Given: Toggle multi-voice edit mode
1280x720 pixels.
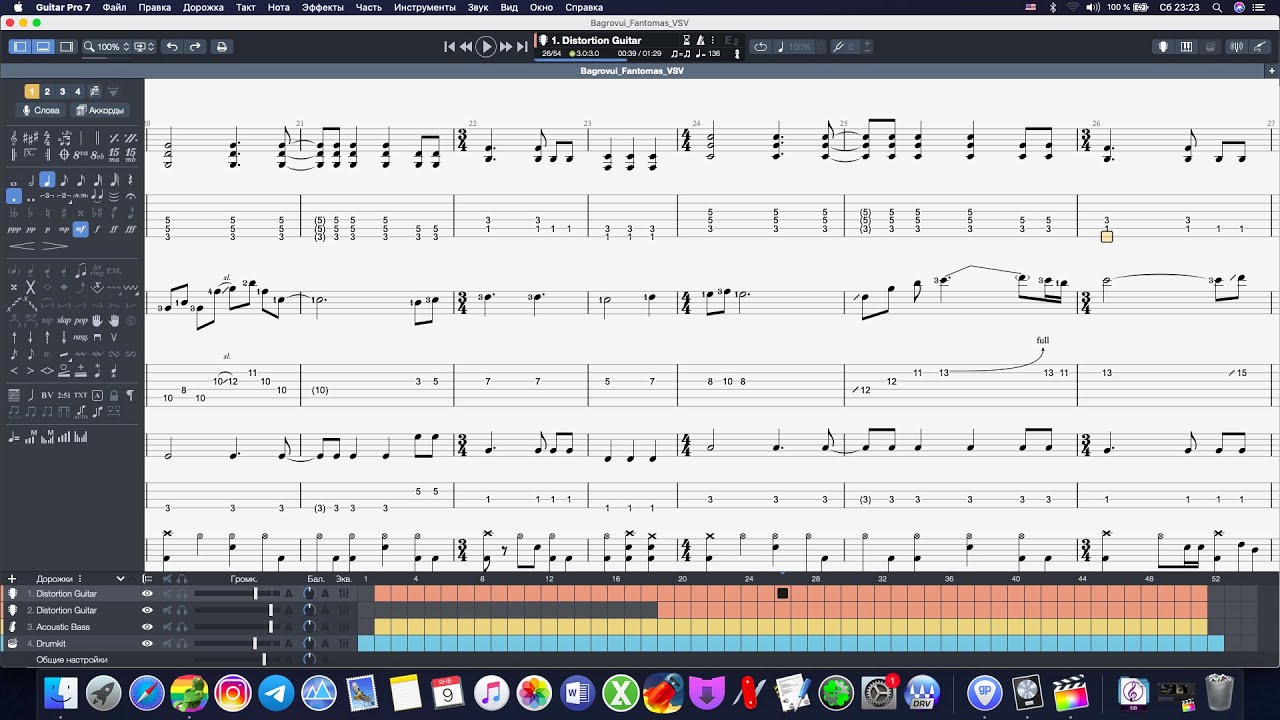Looking at the screenshot, I should pyautogui.click(x=94, y=91).
